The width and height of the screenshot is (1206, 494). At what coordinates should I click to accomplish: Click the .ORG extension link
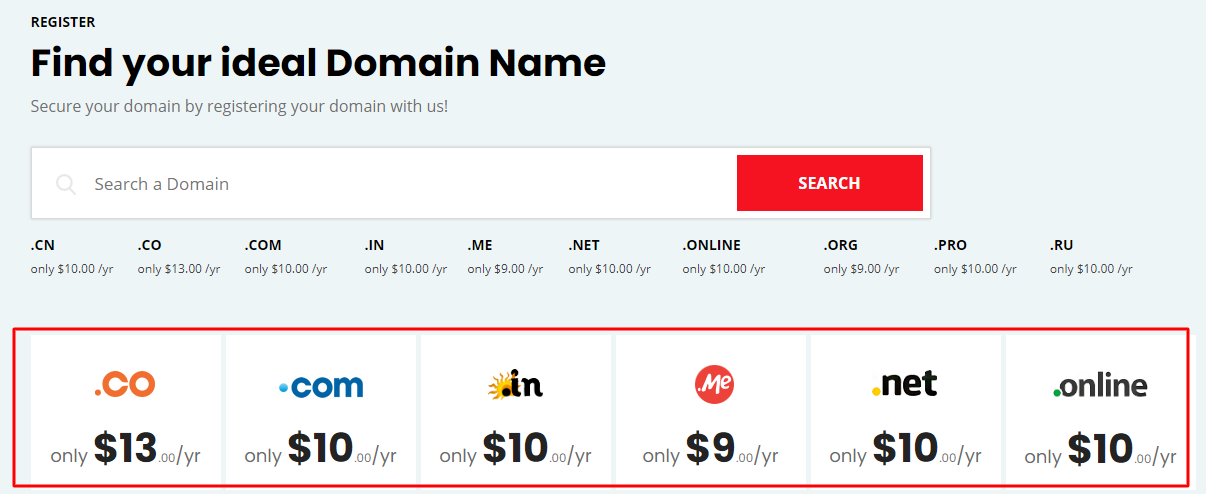pyautogui.click(x=841, y=245)
